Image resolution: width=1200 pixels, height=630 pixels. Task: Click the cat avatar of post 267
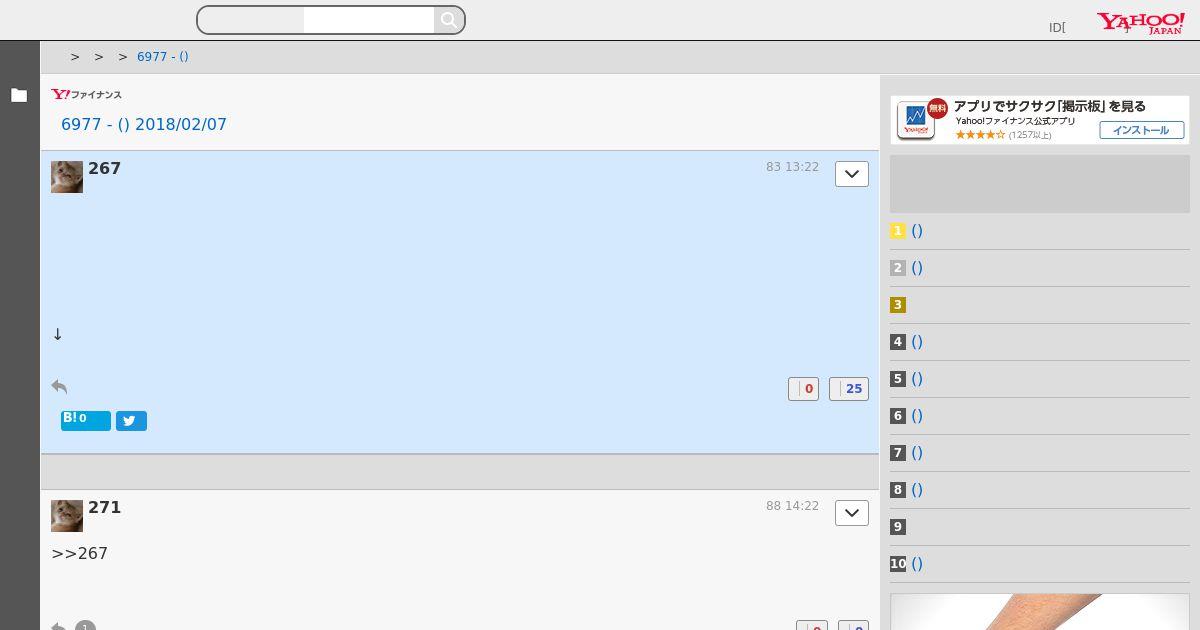[67, 177]
